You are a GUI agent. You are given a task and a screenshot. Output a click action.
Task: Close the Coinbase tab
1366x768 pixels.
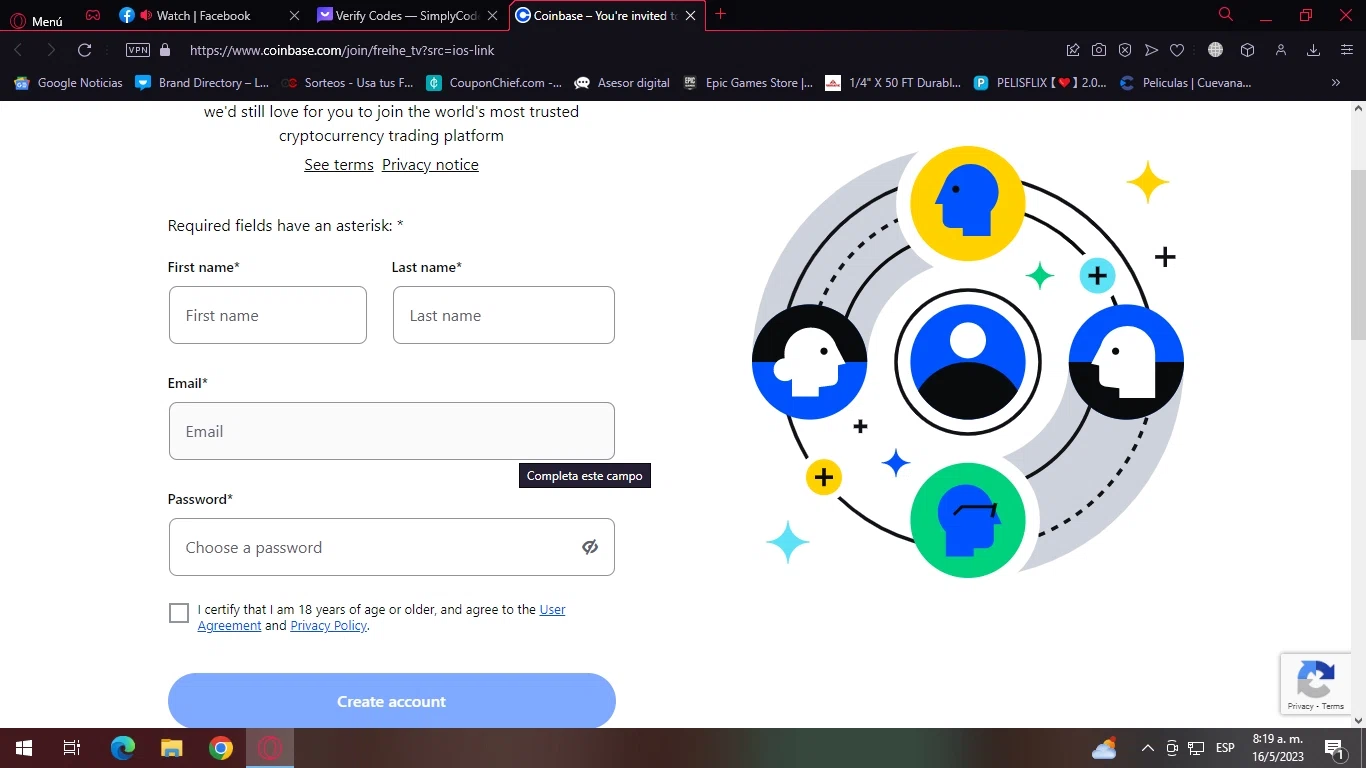[x=690, y=16]
